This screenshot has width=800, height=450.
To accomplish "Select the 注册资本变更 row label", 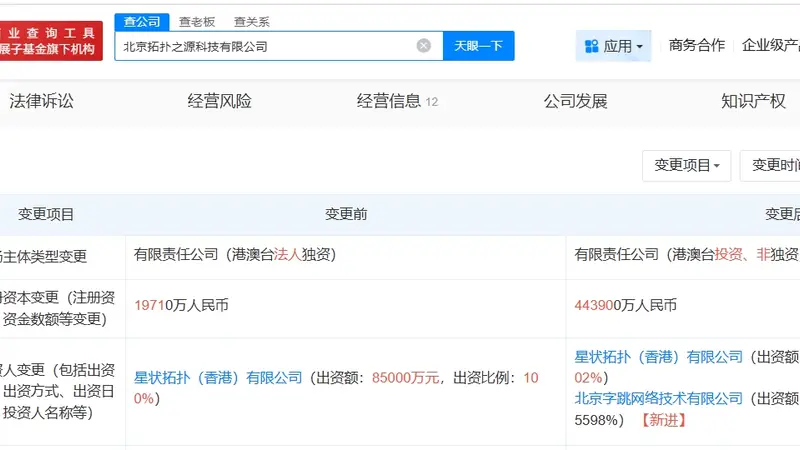I will [57, 308].
